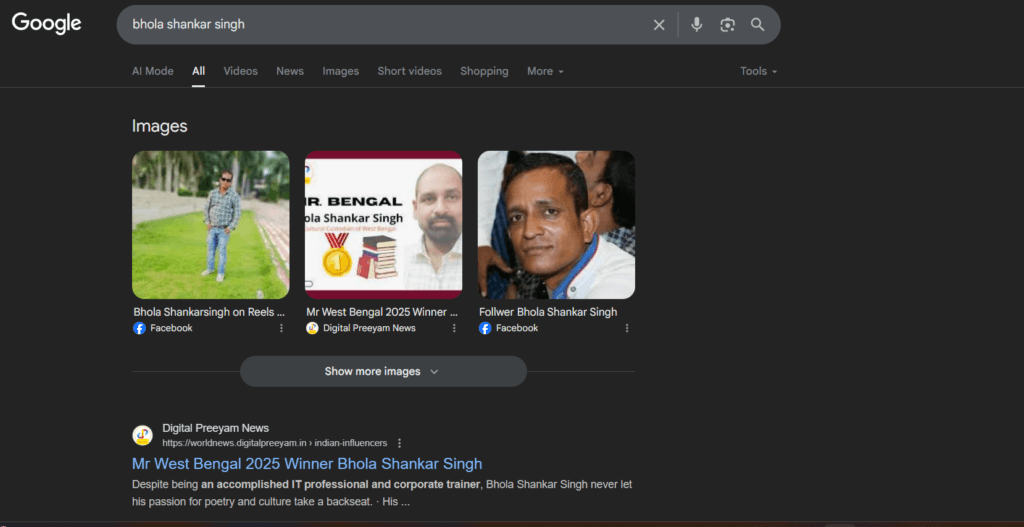The image size is (1024, 527).
Task: Switch to Videos tab
Action: 240,71
